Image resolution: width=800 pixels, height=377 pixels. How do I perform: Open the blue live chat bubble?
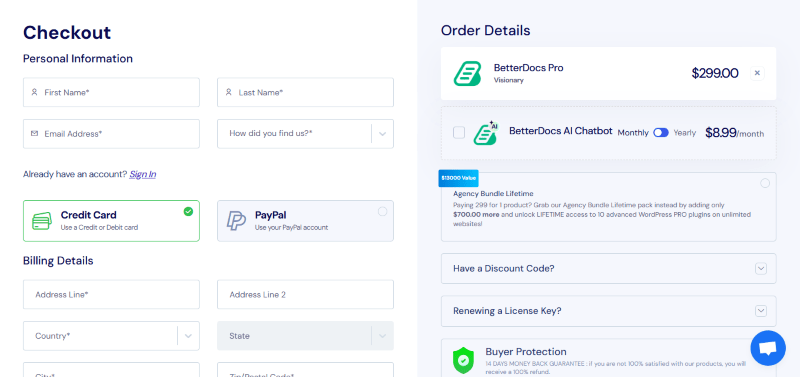[768, 348]
